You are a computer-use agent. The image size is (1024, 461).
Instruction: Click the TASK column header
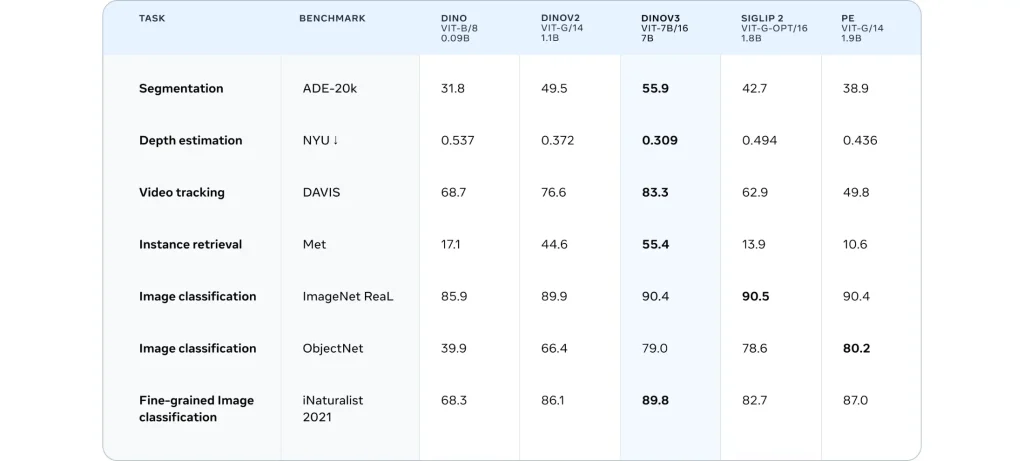click(x=152, y=19)
